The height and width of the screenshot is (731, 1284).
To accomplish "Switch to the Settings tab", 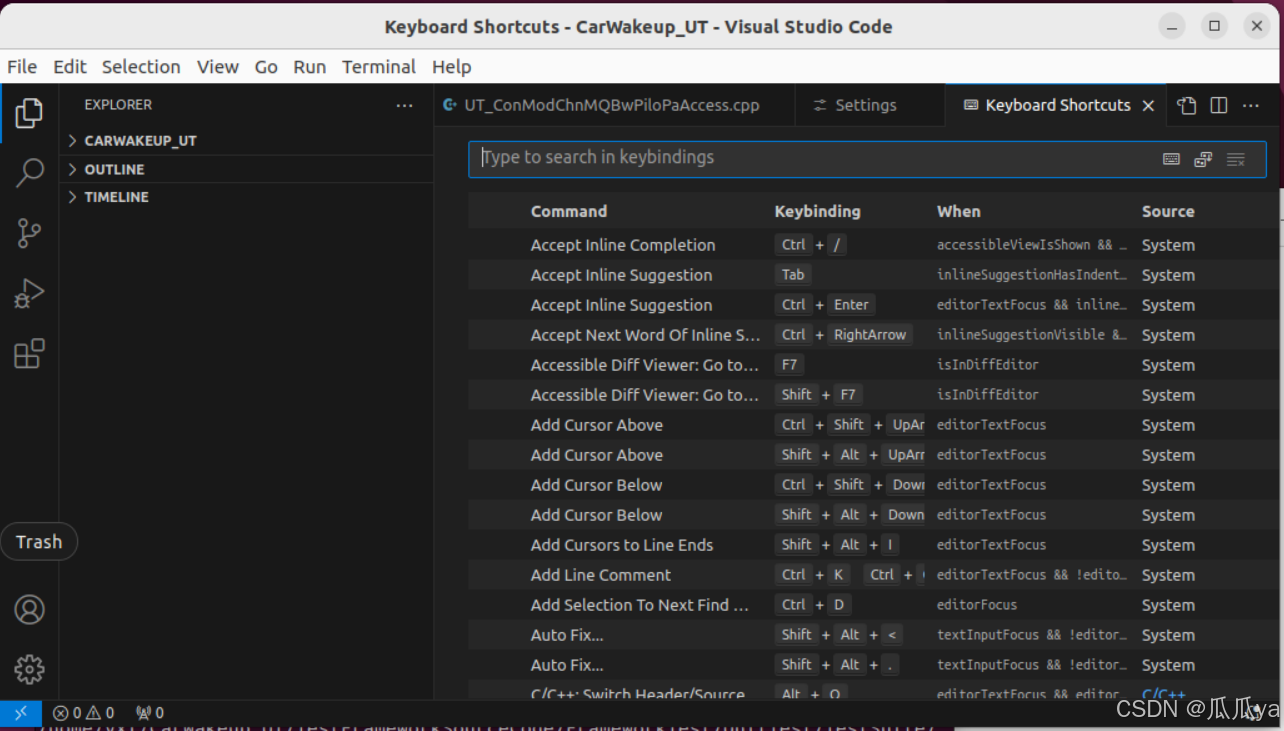I will (869, 105).
